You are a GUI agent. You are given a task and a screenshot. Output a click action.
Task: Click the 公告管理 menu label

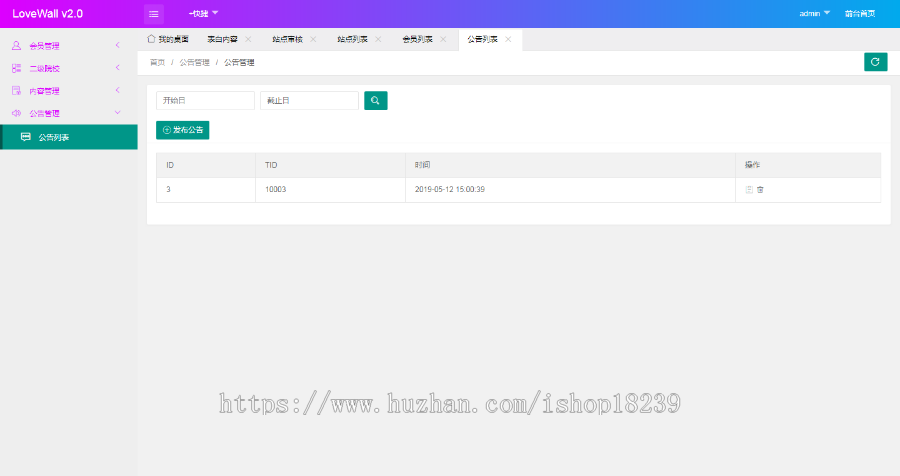click(x=44, y=113)
